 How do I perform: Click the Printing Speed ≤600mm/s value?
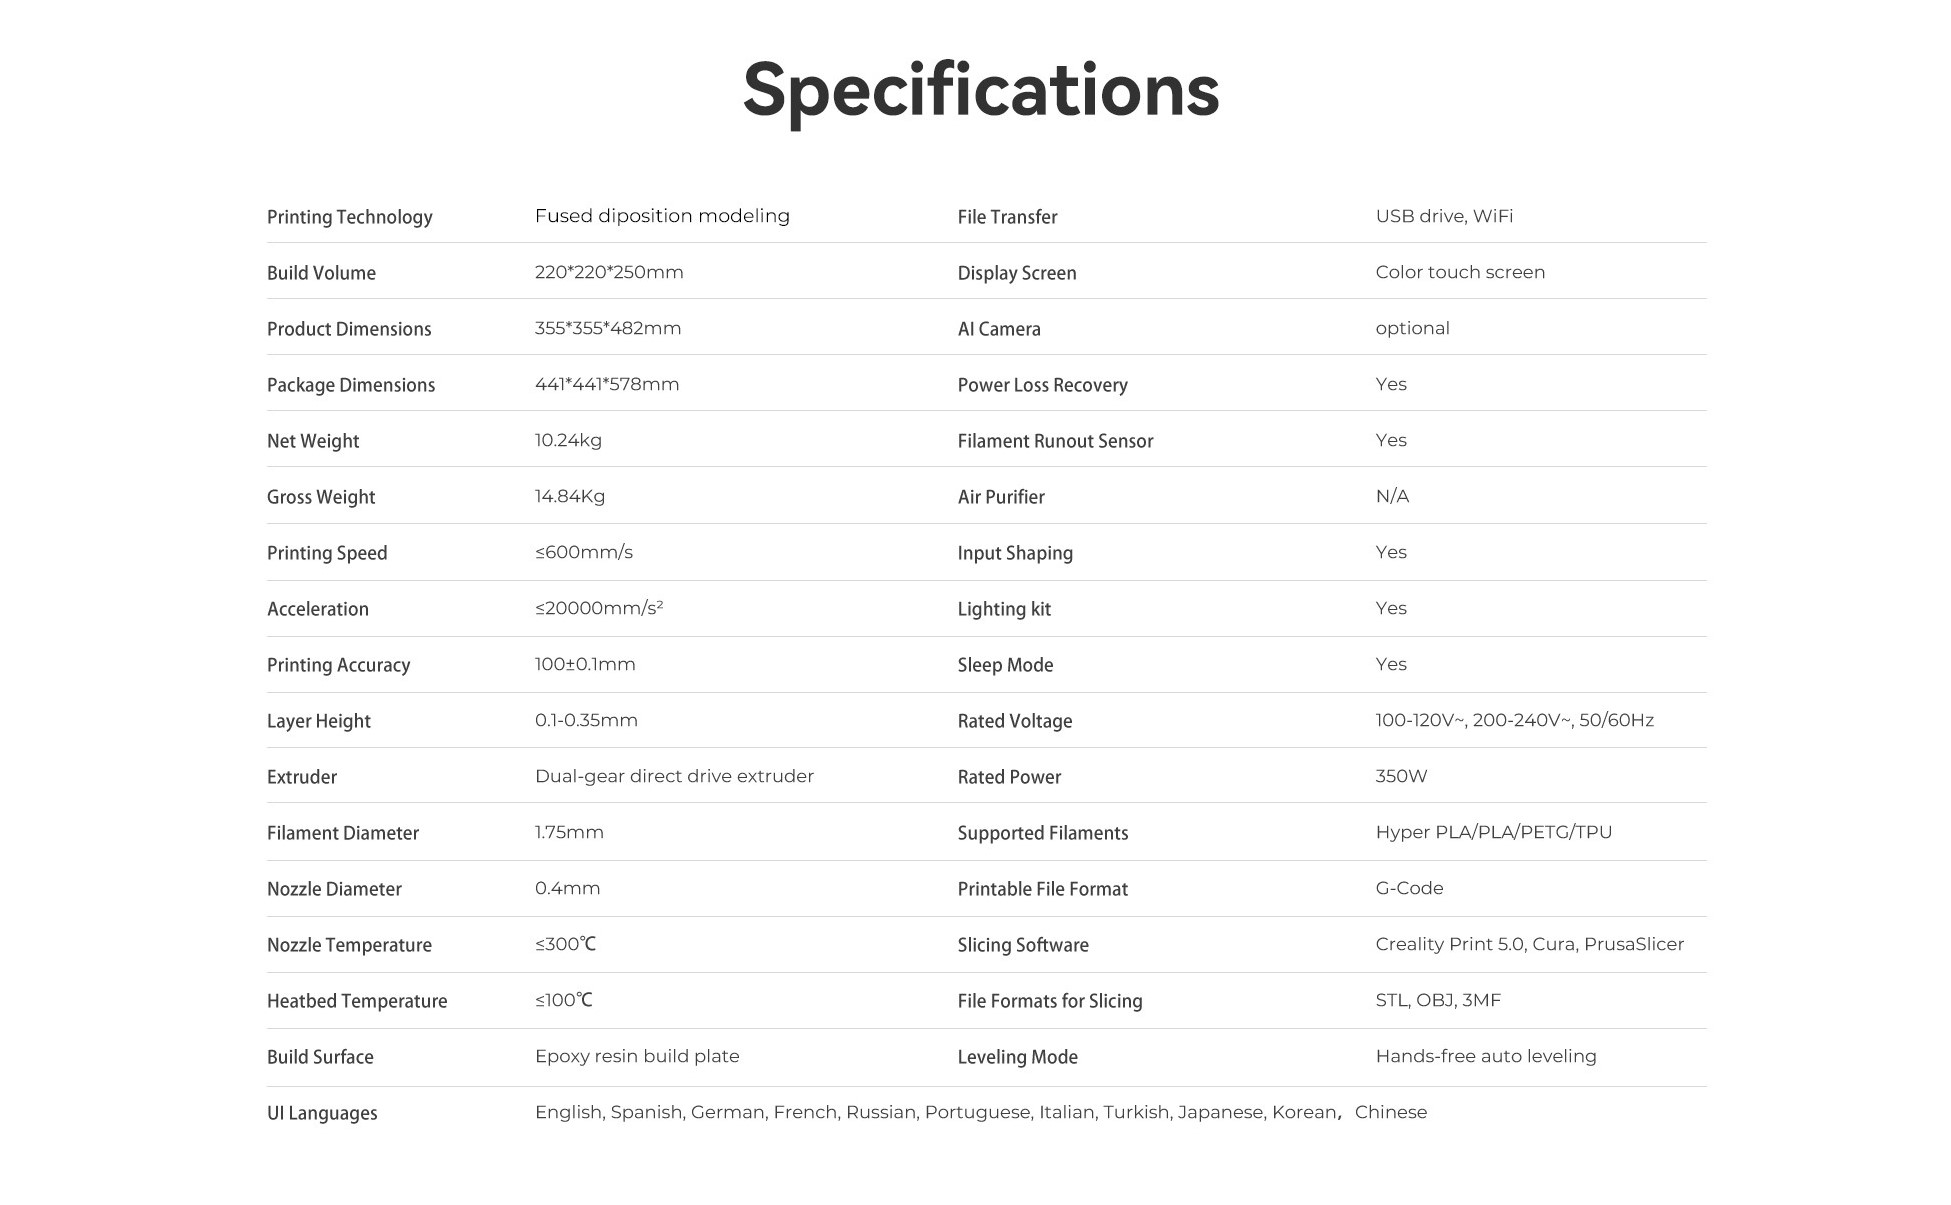click(x=583, y=552)
